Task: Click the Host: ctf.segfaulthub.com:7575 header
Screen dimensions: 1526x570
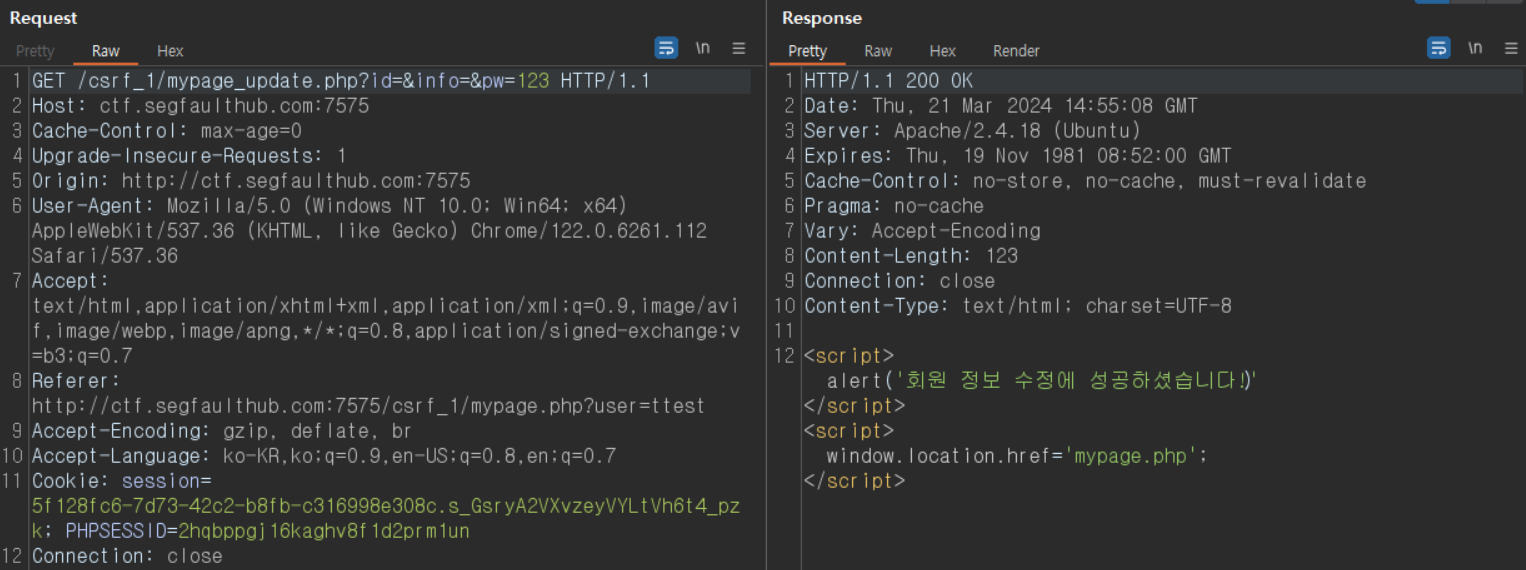Action: tap(200, 106)
